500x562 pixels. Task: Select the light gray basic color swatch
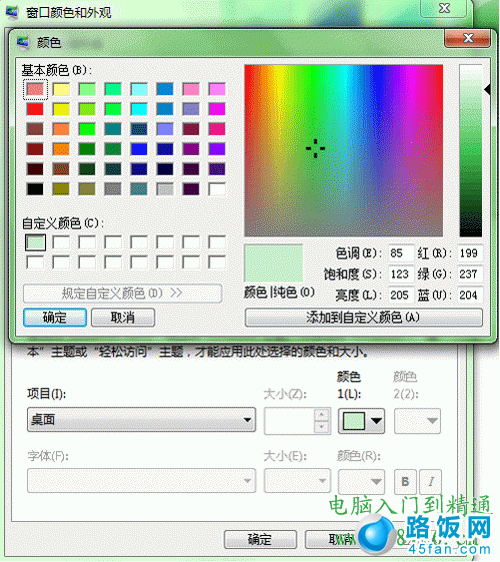[x=165, y=189]
